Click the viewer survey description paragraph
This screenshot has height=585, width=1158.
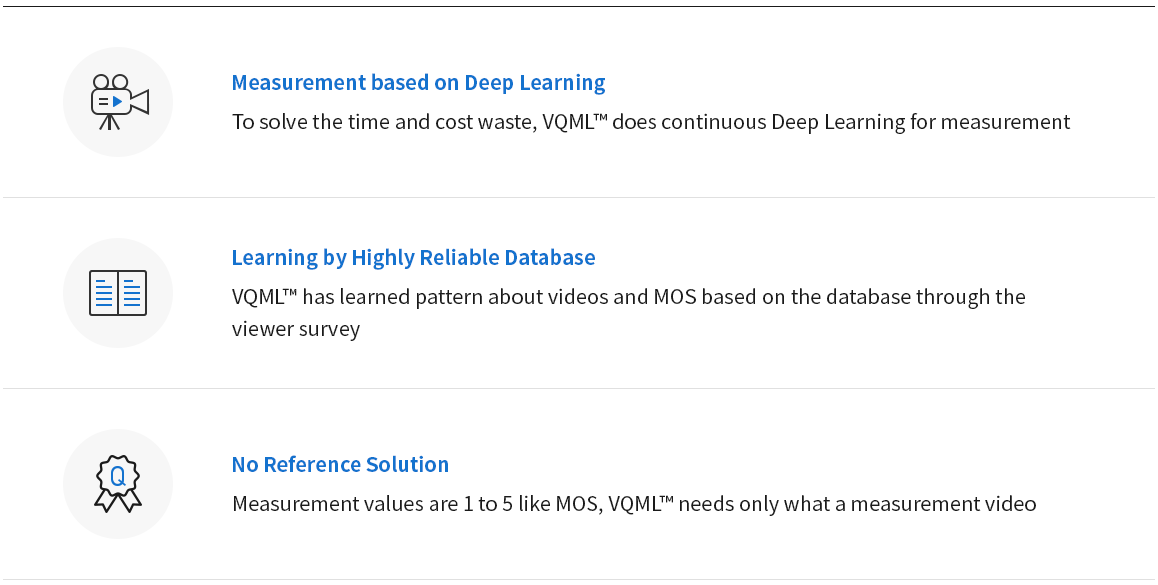coord(628,312)
